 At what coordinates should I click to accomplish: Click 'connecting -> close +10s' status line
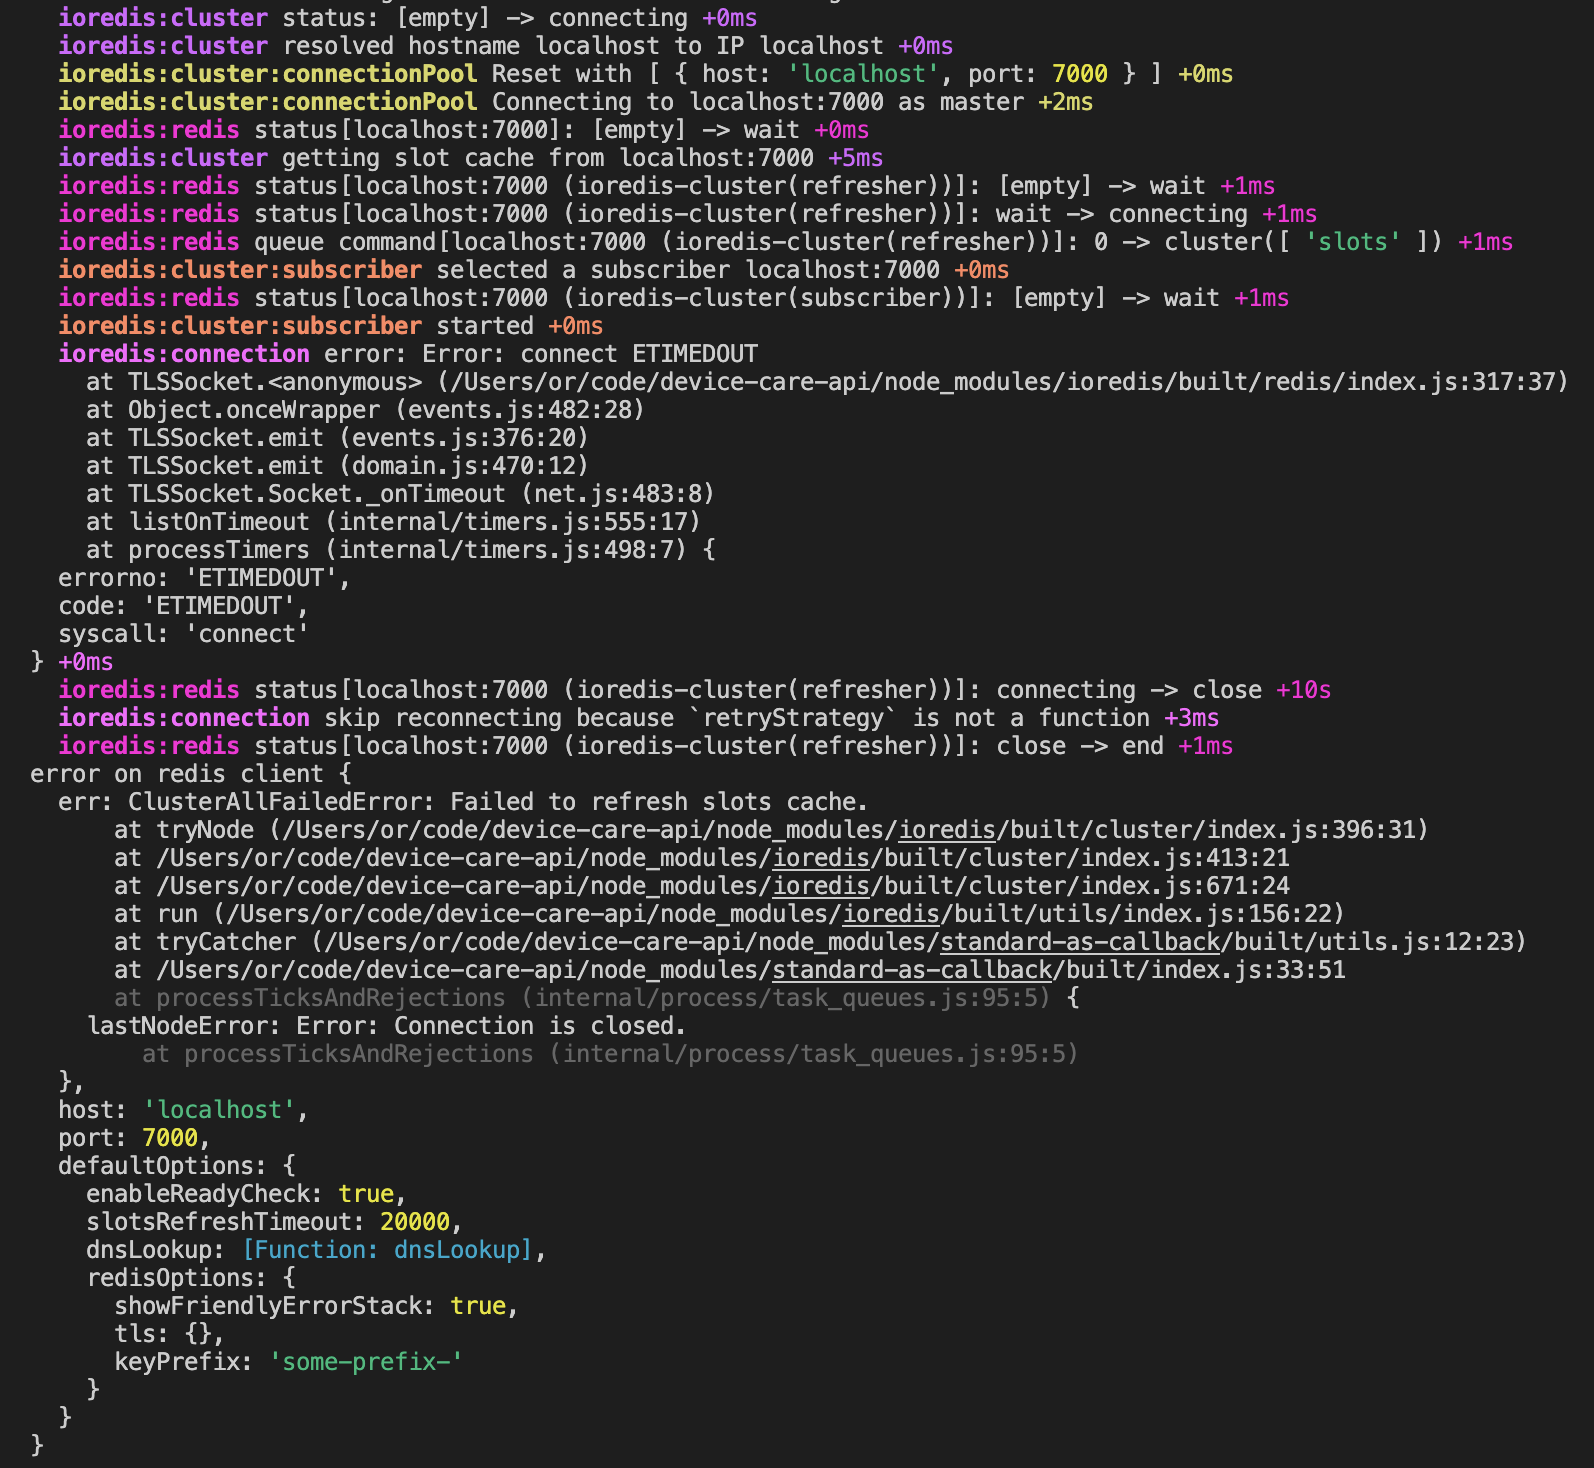click(695, 690)
